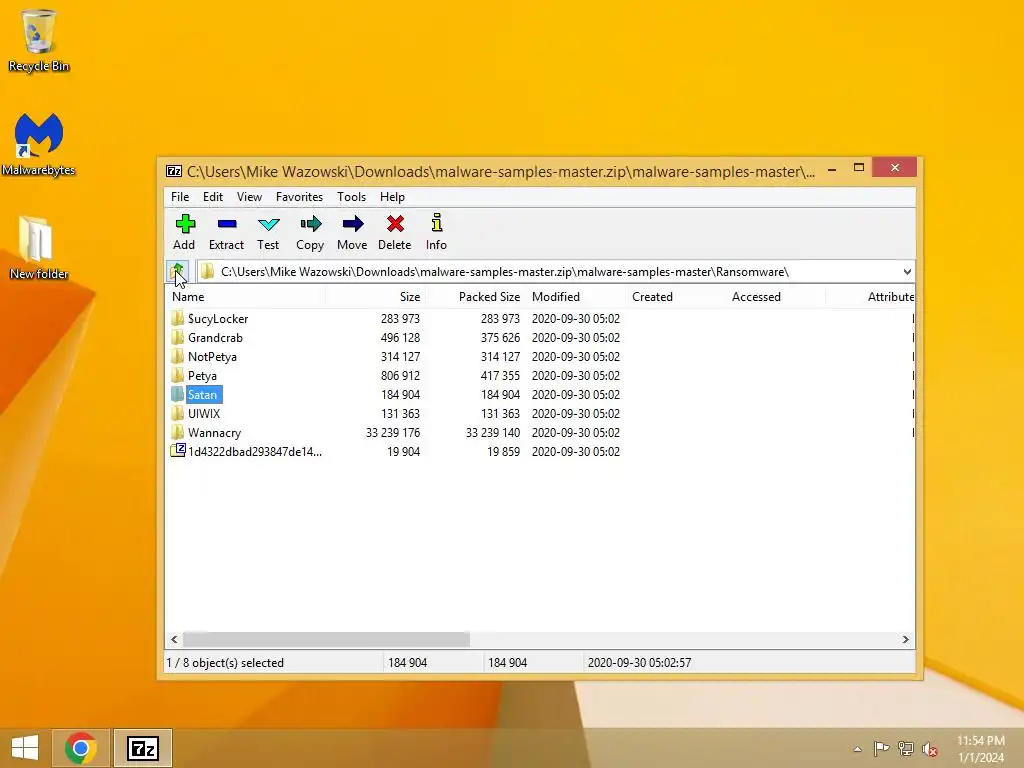The image size is (1024, 768).
Task: Click into the address path field
Action: (549, 272)
